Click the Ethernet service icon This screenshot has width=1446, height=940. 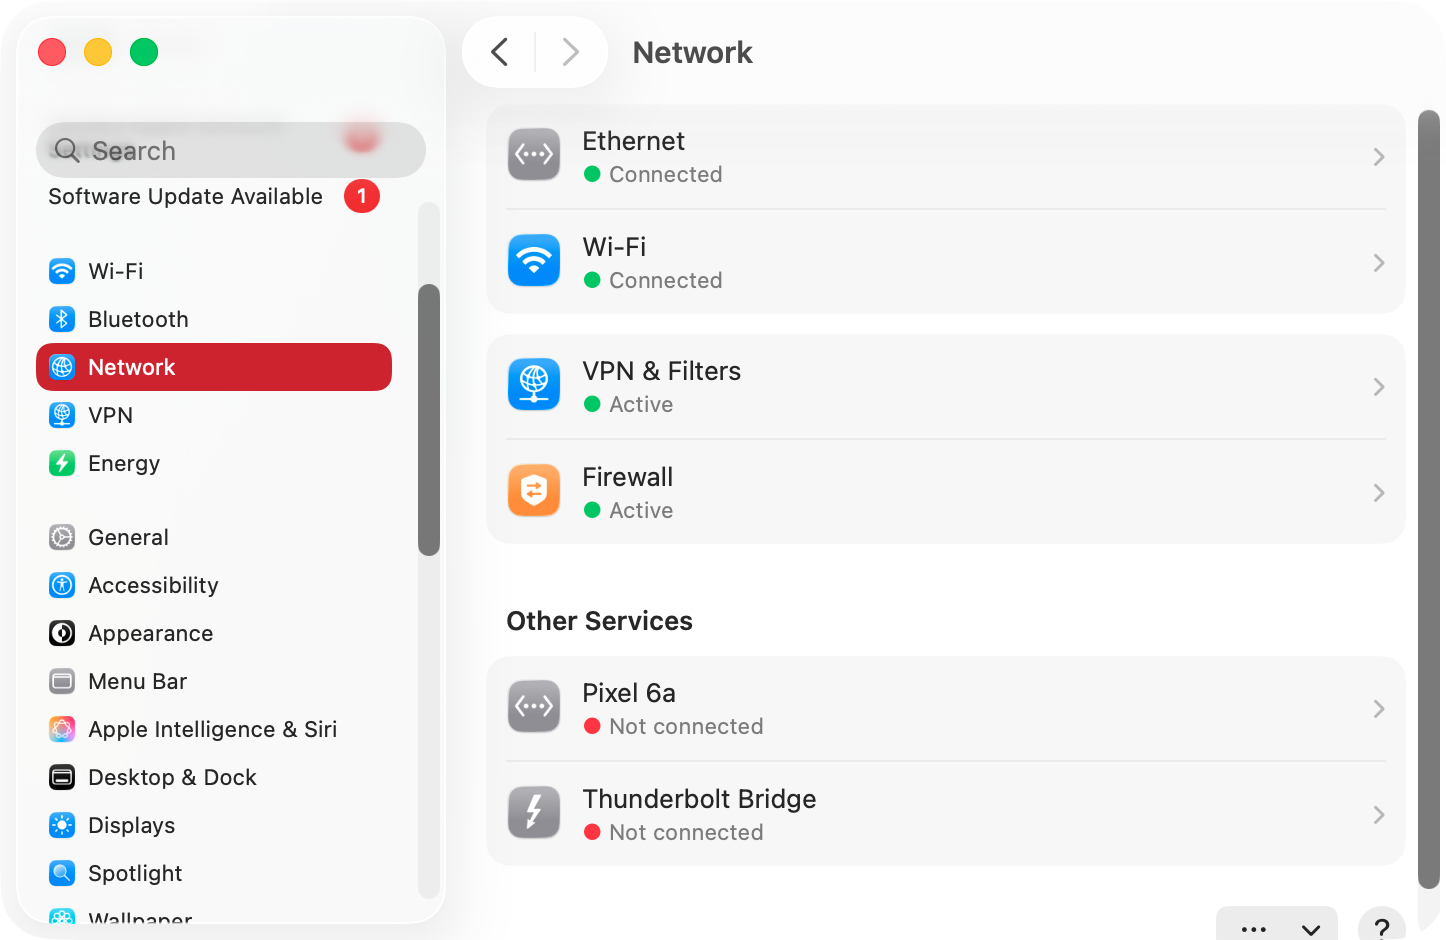click(533, 155)
